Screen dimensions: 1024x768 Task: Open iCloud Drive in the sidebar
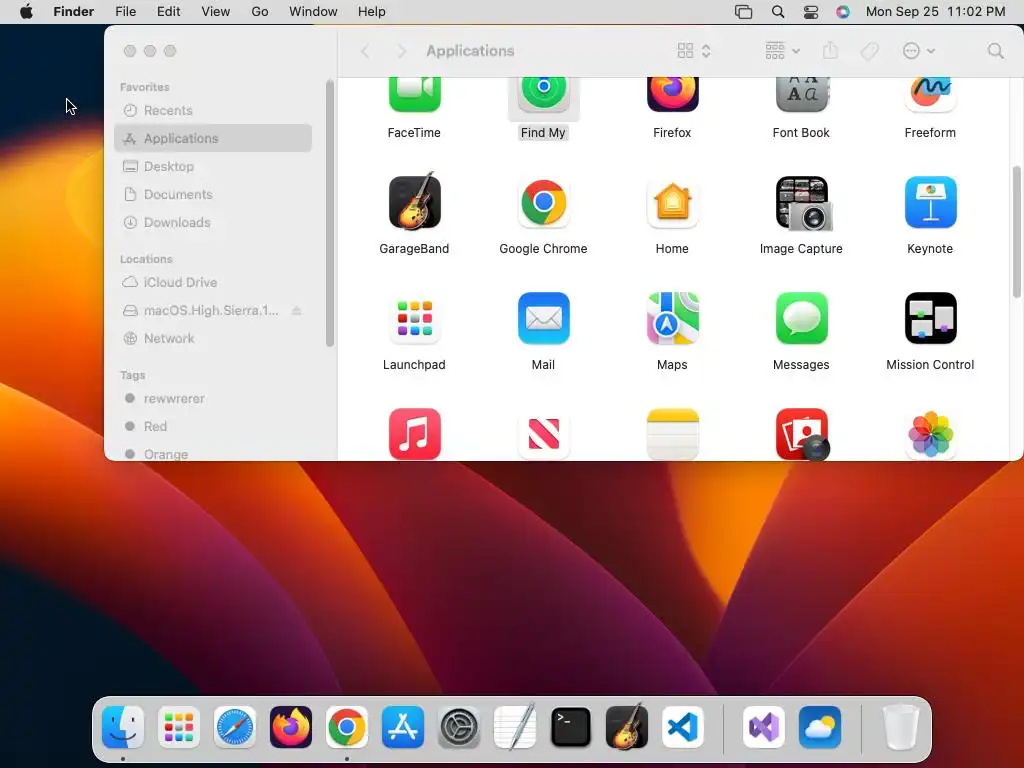(x=213, y=283)
